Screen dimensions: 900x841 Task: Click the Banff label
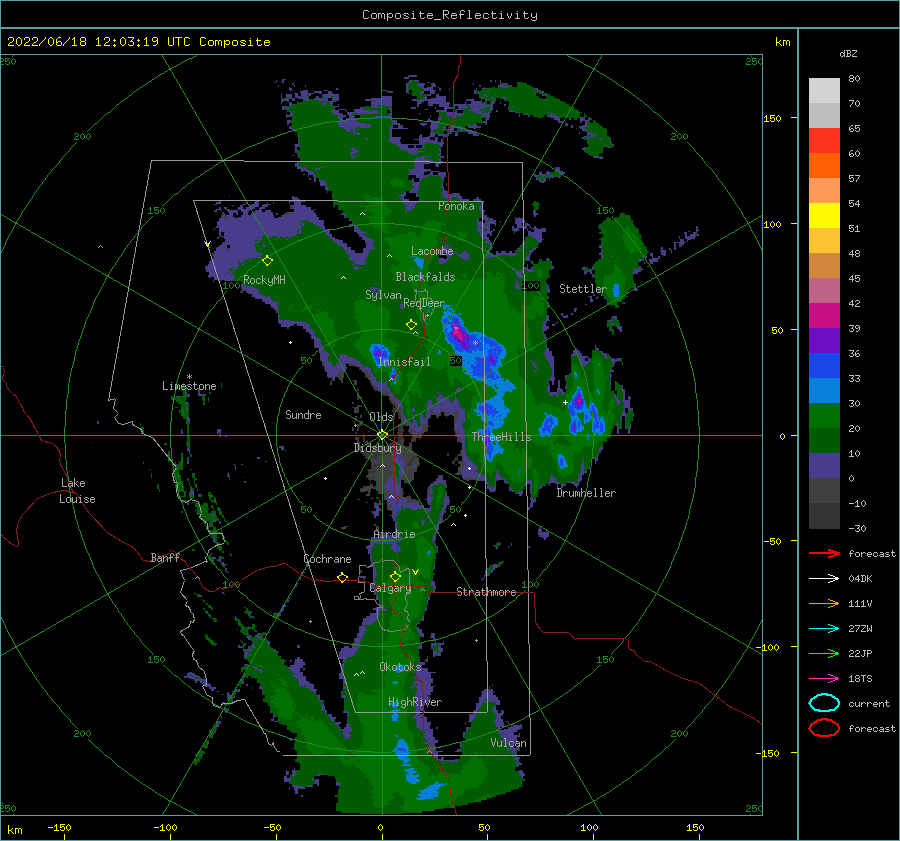pos(165,557)
